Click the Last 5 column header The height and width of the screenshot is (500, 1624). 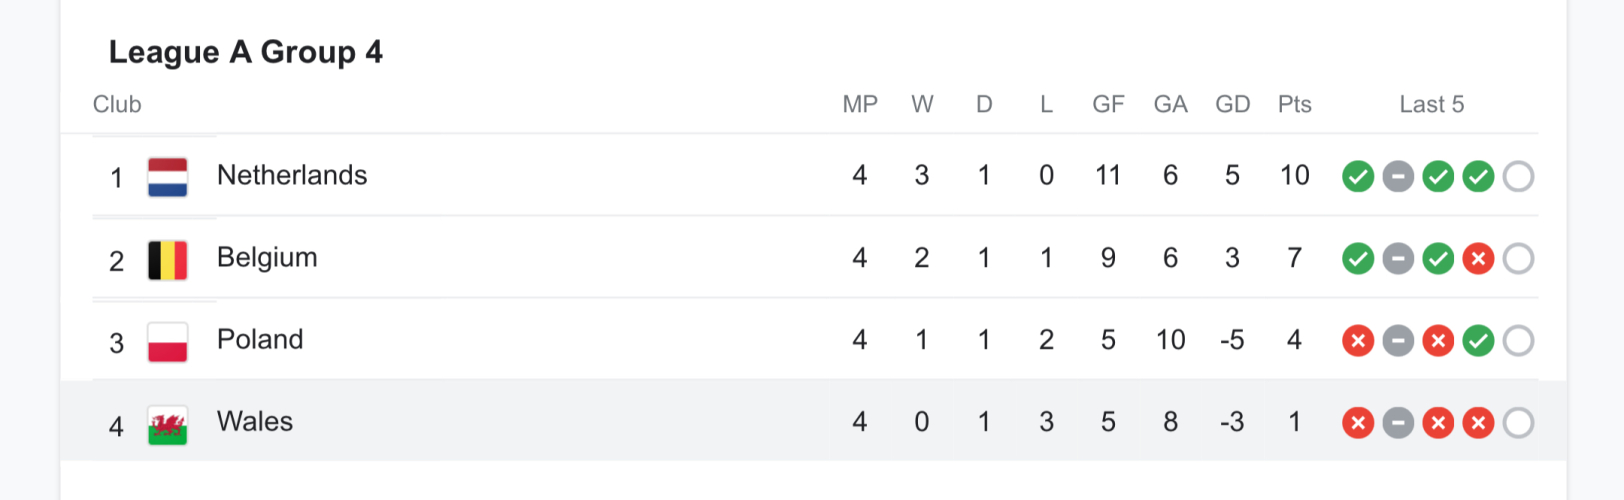pos(1431,104)
